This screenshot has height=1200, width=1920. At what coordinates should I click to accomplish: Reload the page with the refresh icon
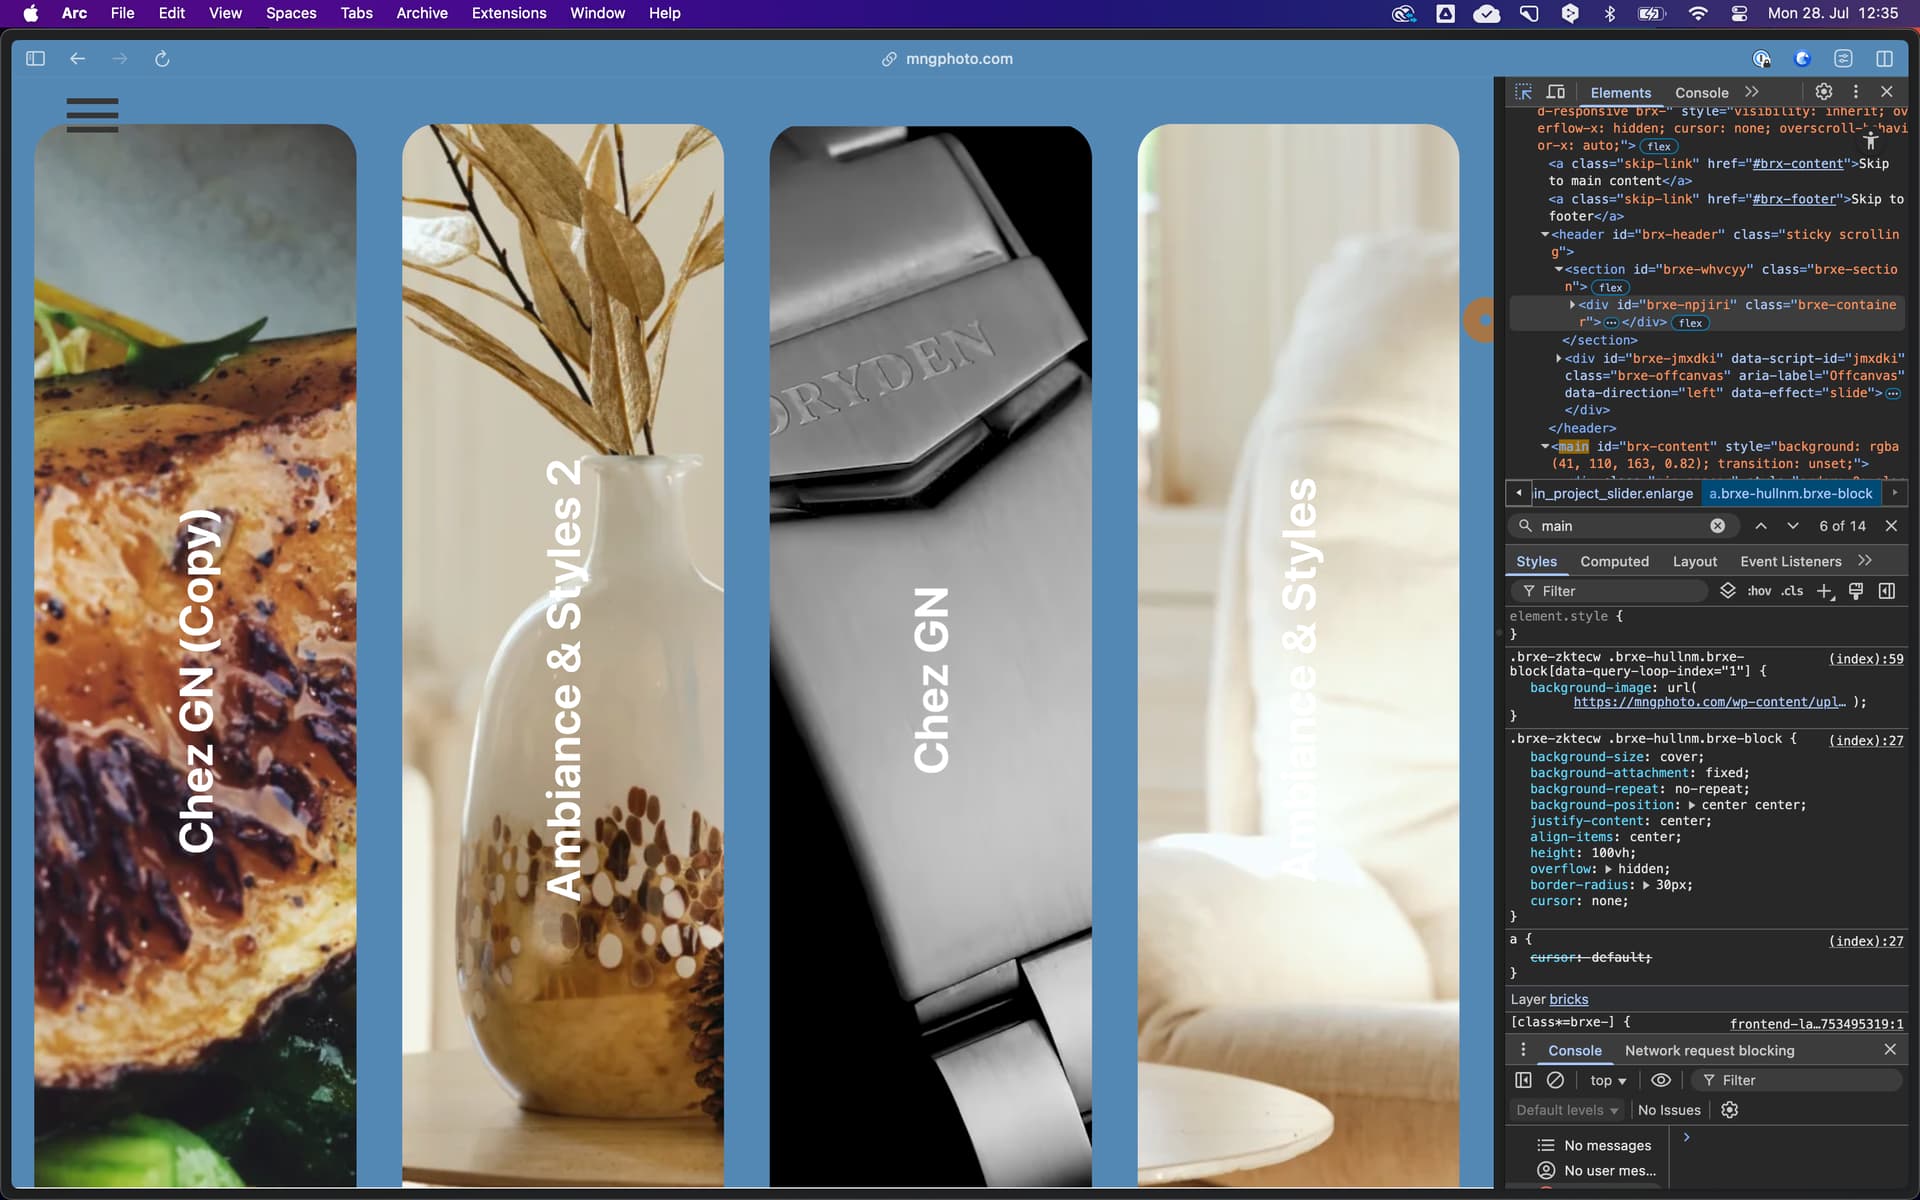[162, 59]
